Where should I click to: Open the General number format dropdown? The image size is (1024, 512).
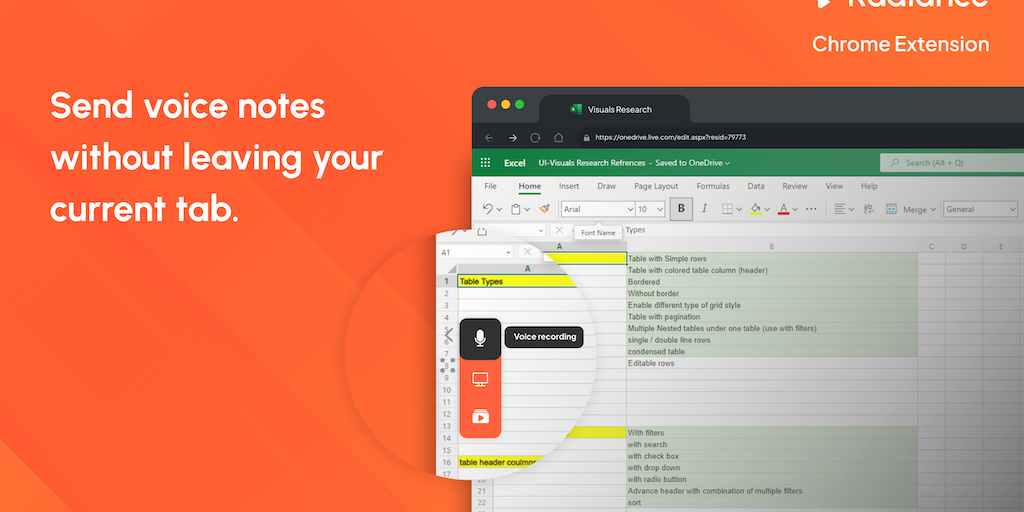pyautogui.click(x=1013, y=210)
